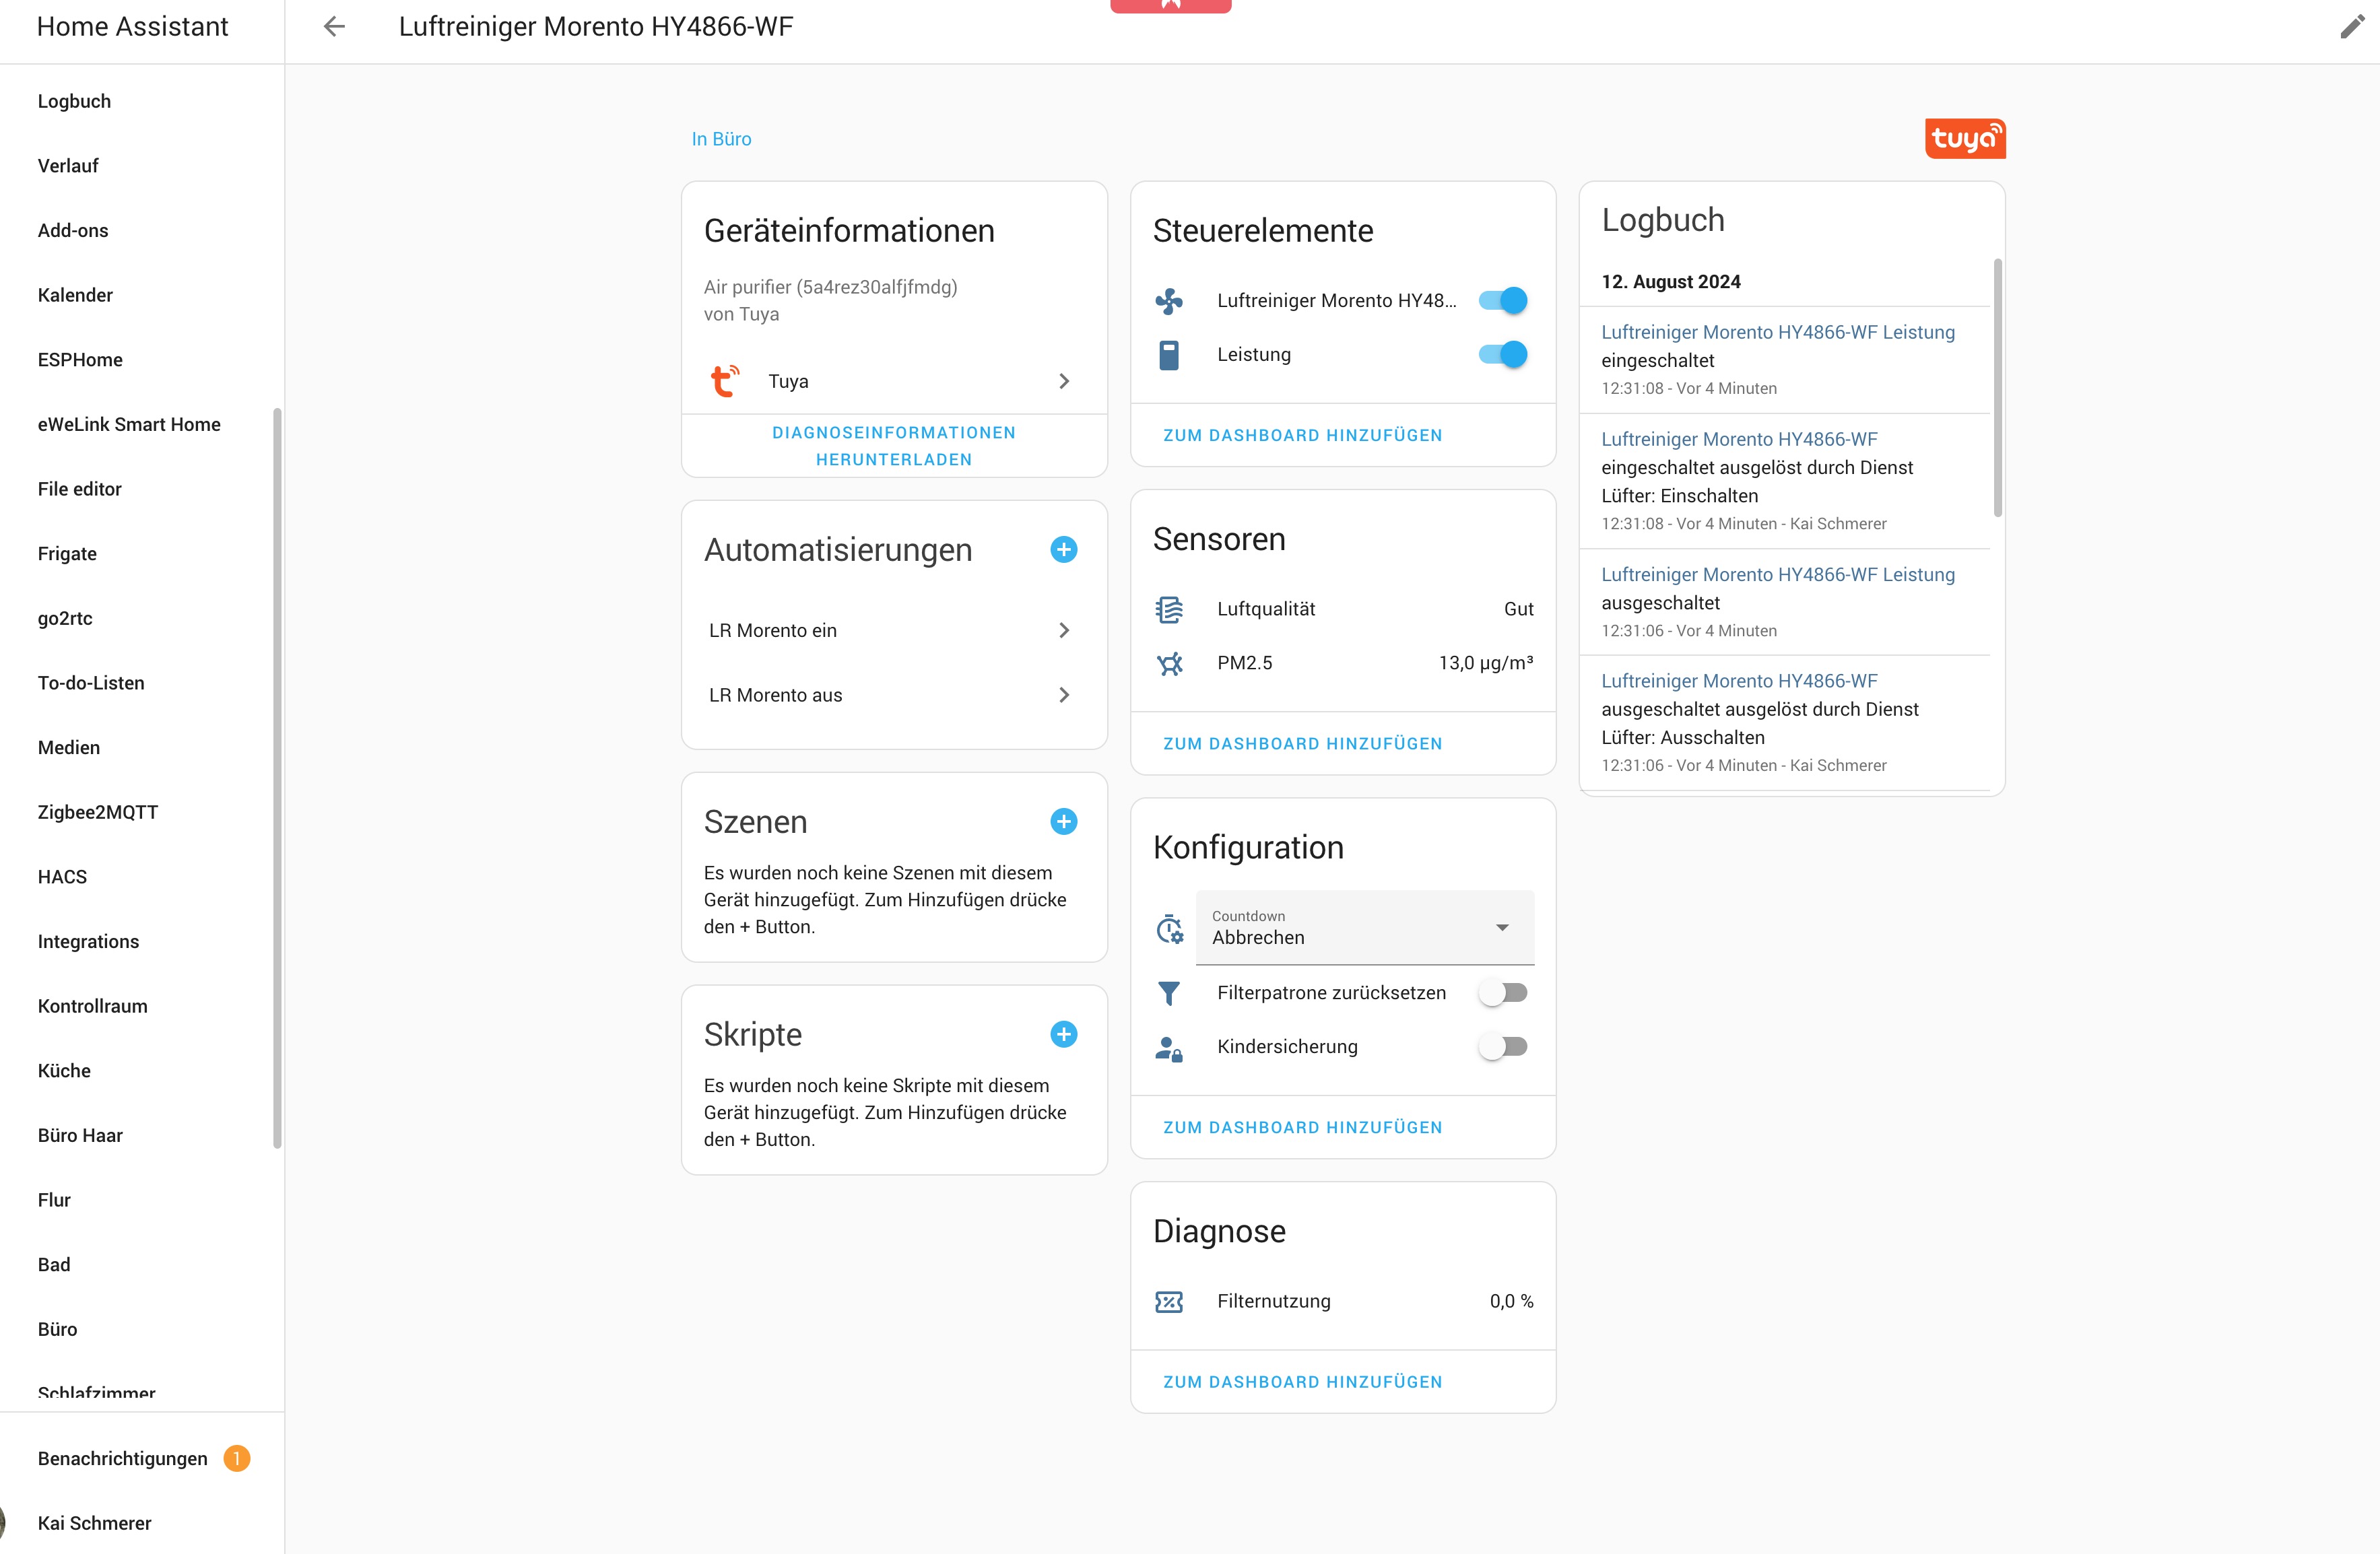Click the back arrow icon

coord(334,27)
